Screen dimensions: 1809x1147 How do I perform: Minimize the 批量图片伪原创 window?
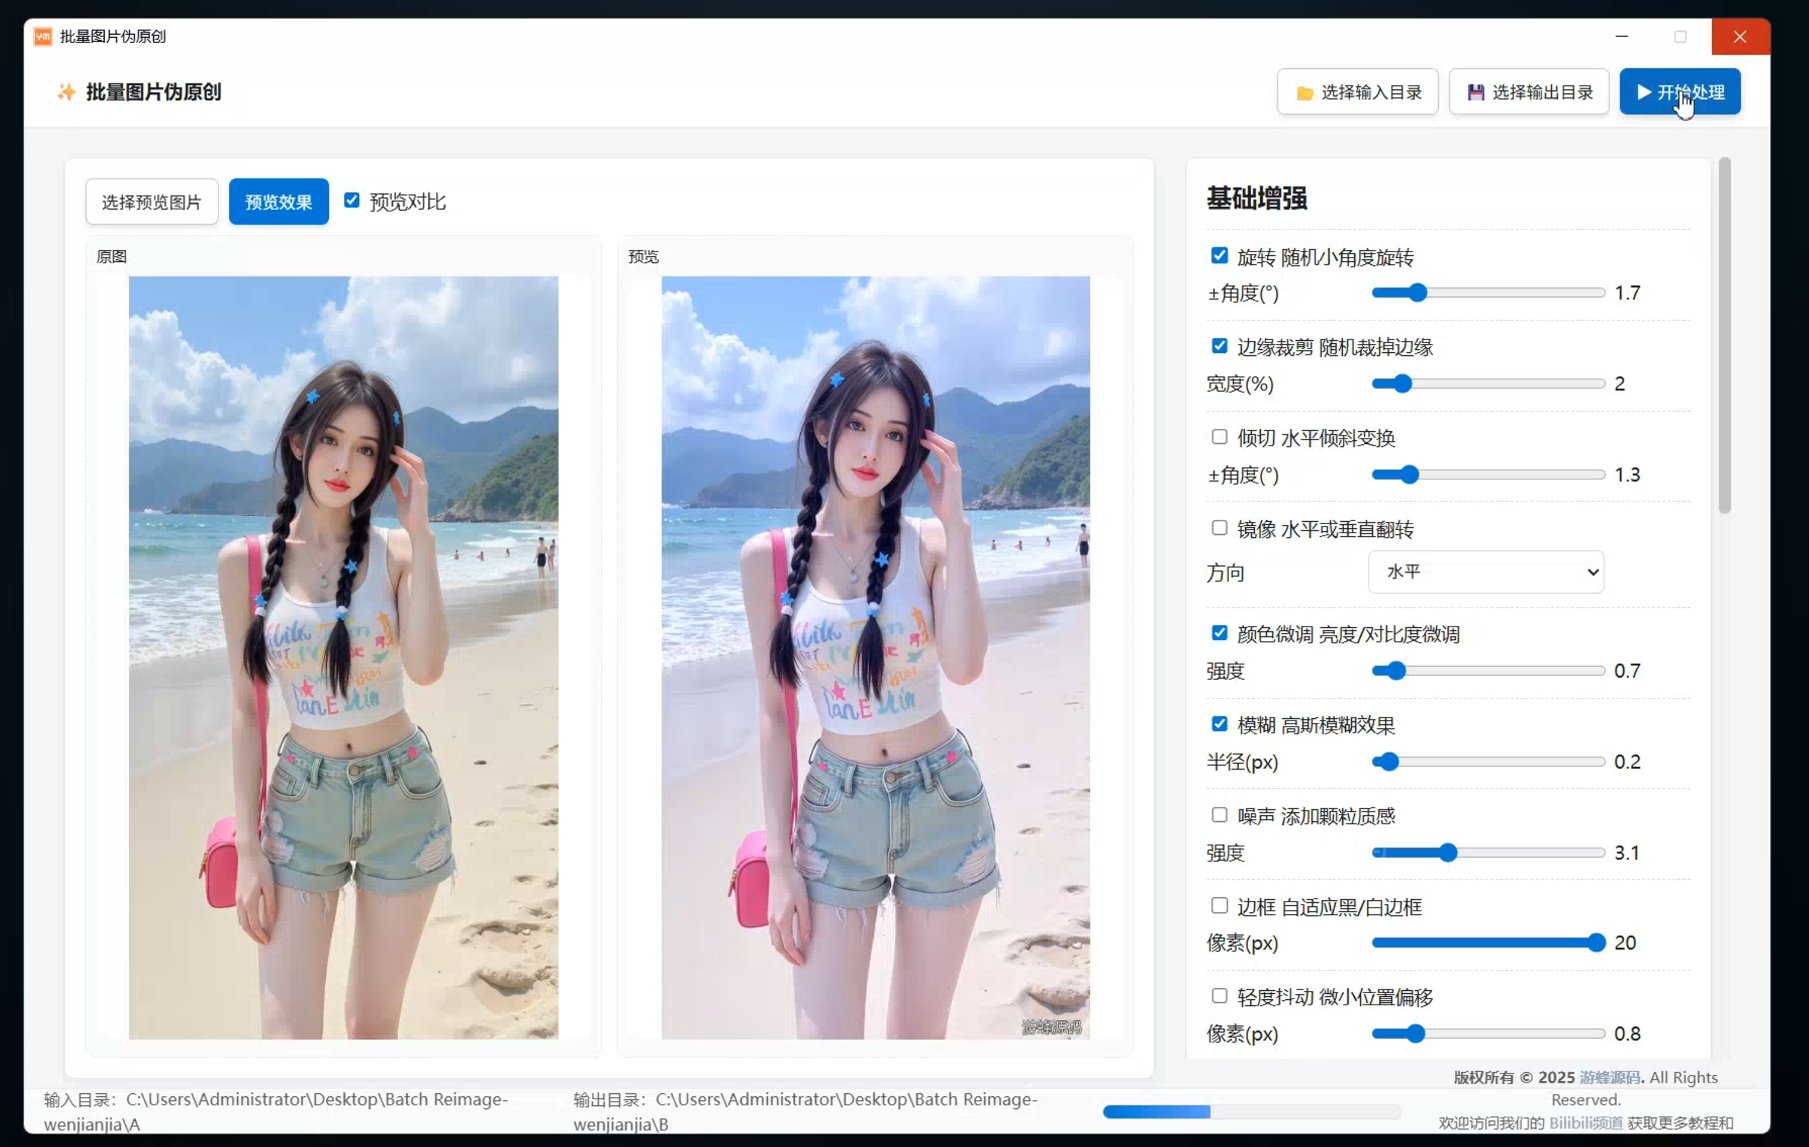point(1622,36)
